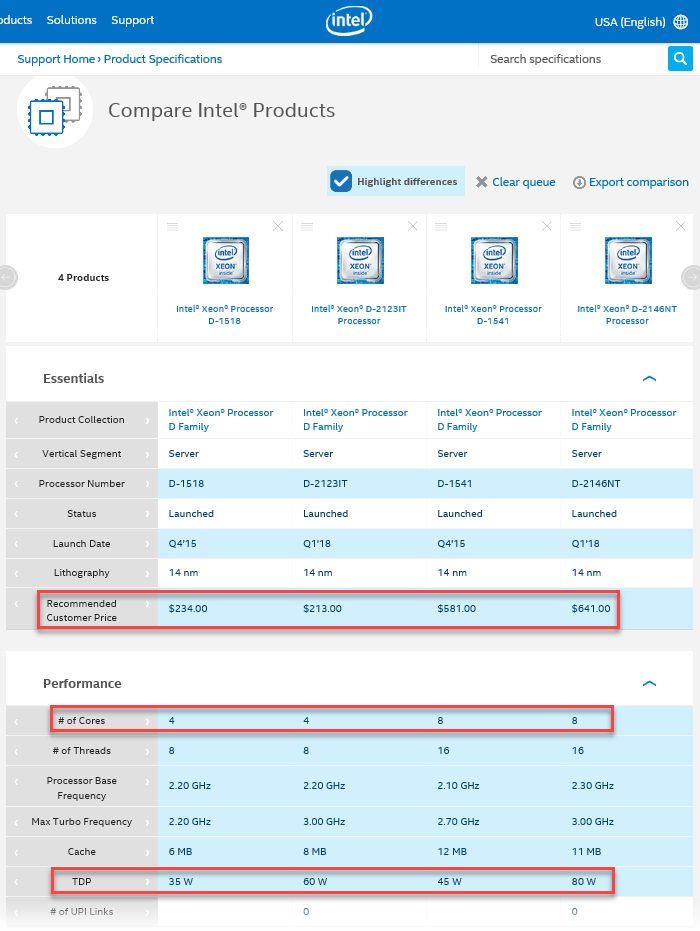Click the Recommended Customer Price row label

click(x=81, y=610)
